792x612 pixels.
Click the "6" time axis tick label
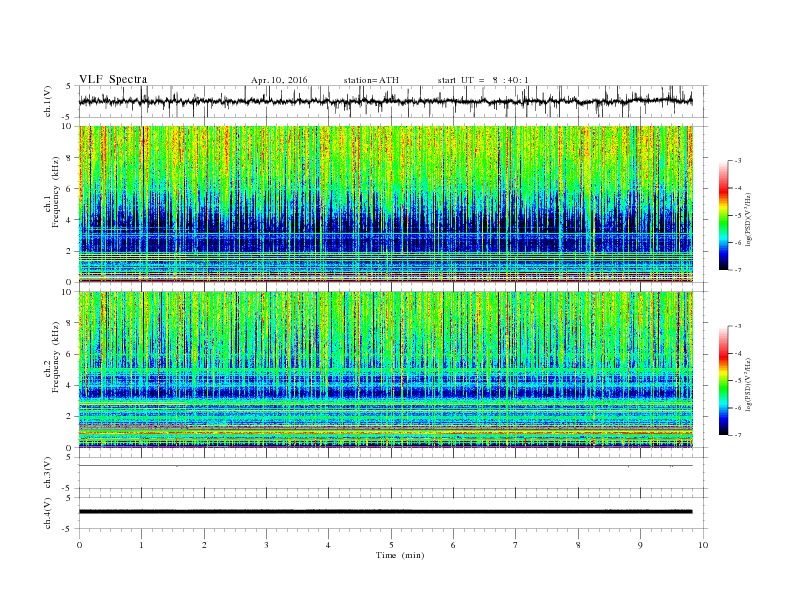click(454, 545)
